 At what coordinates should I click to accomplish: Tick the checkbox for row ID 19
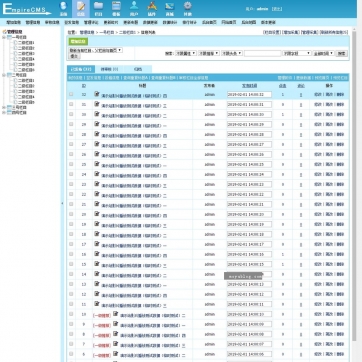point(71,224)
